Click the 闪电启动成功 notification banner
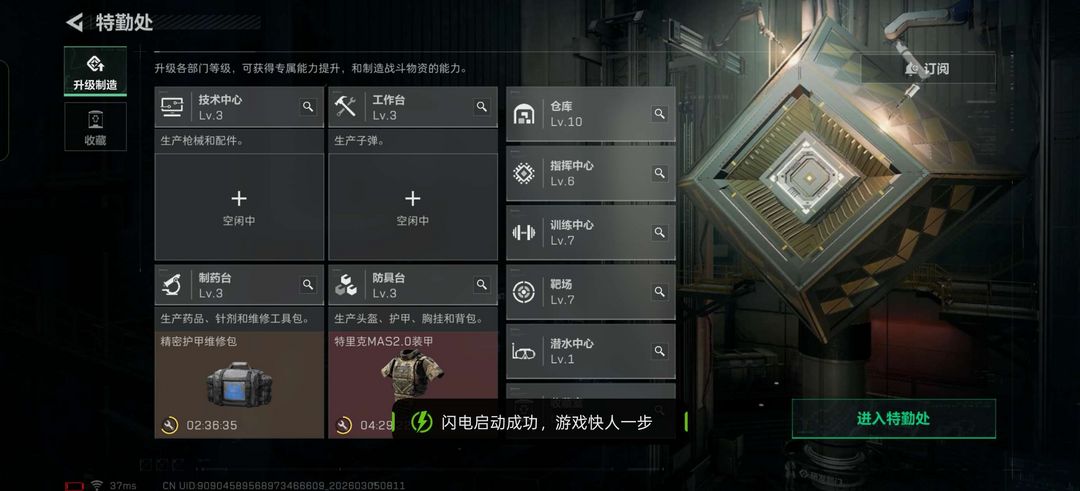 pos(539,422)
